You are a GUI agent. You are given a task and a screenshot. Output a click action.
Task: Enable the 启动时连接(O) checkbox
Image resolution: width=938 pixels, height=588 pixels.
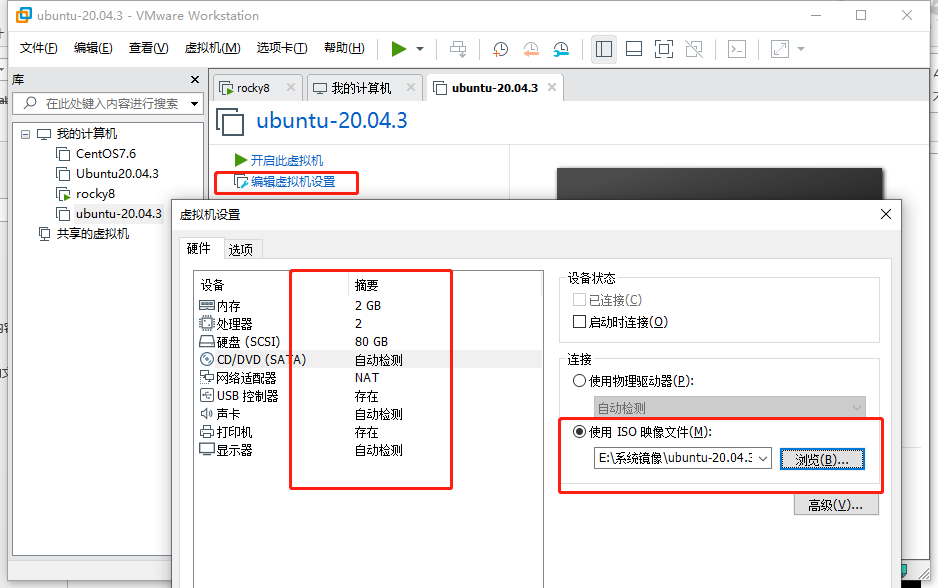point(579,322)
